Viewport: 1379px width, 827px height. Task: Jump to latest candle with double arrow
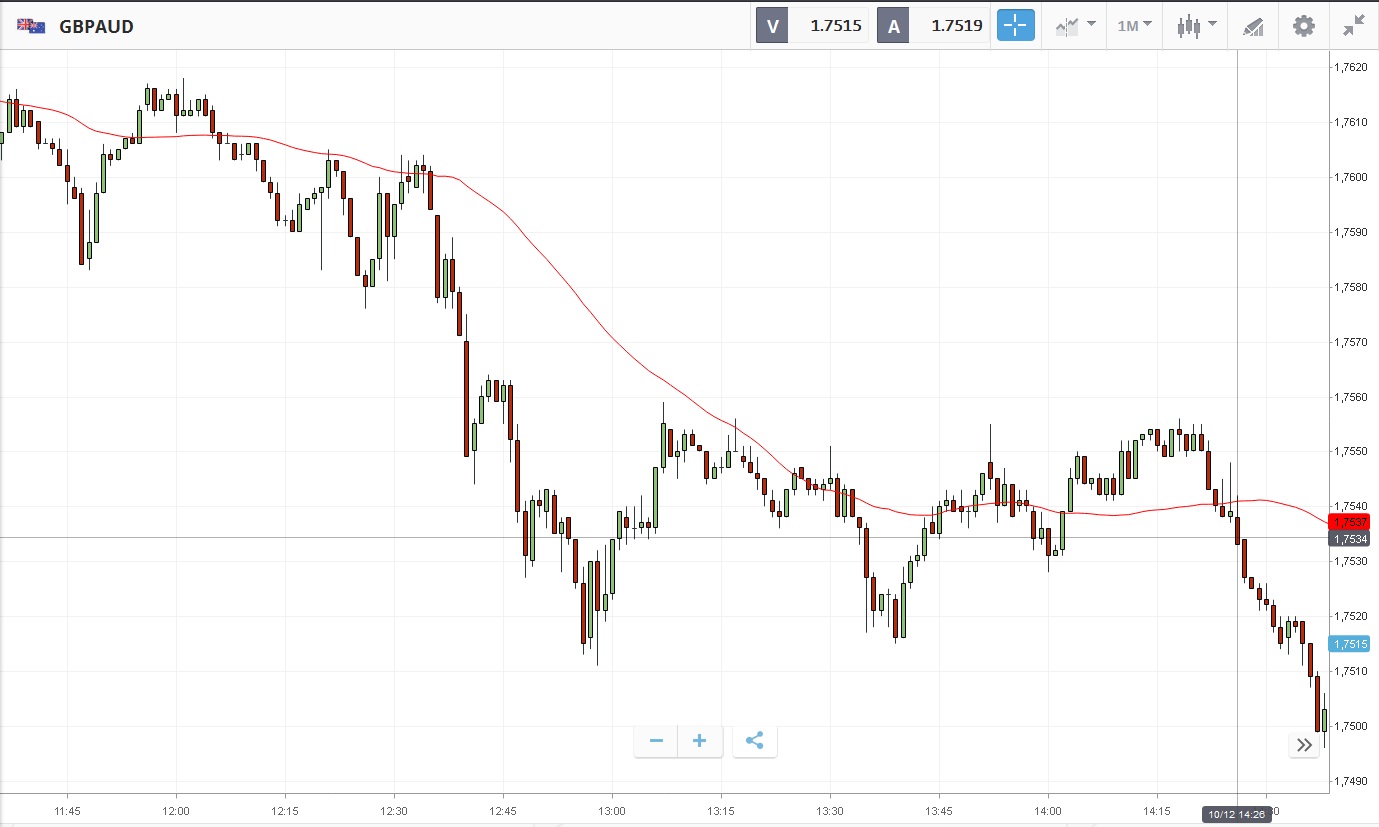point(1304,744)
